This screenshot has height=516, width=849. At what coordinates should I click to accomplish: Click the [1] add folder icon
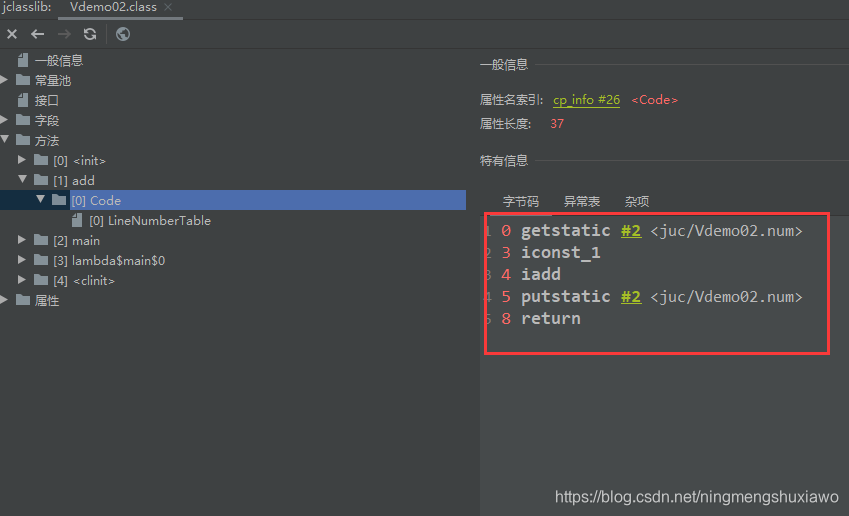41,180
